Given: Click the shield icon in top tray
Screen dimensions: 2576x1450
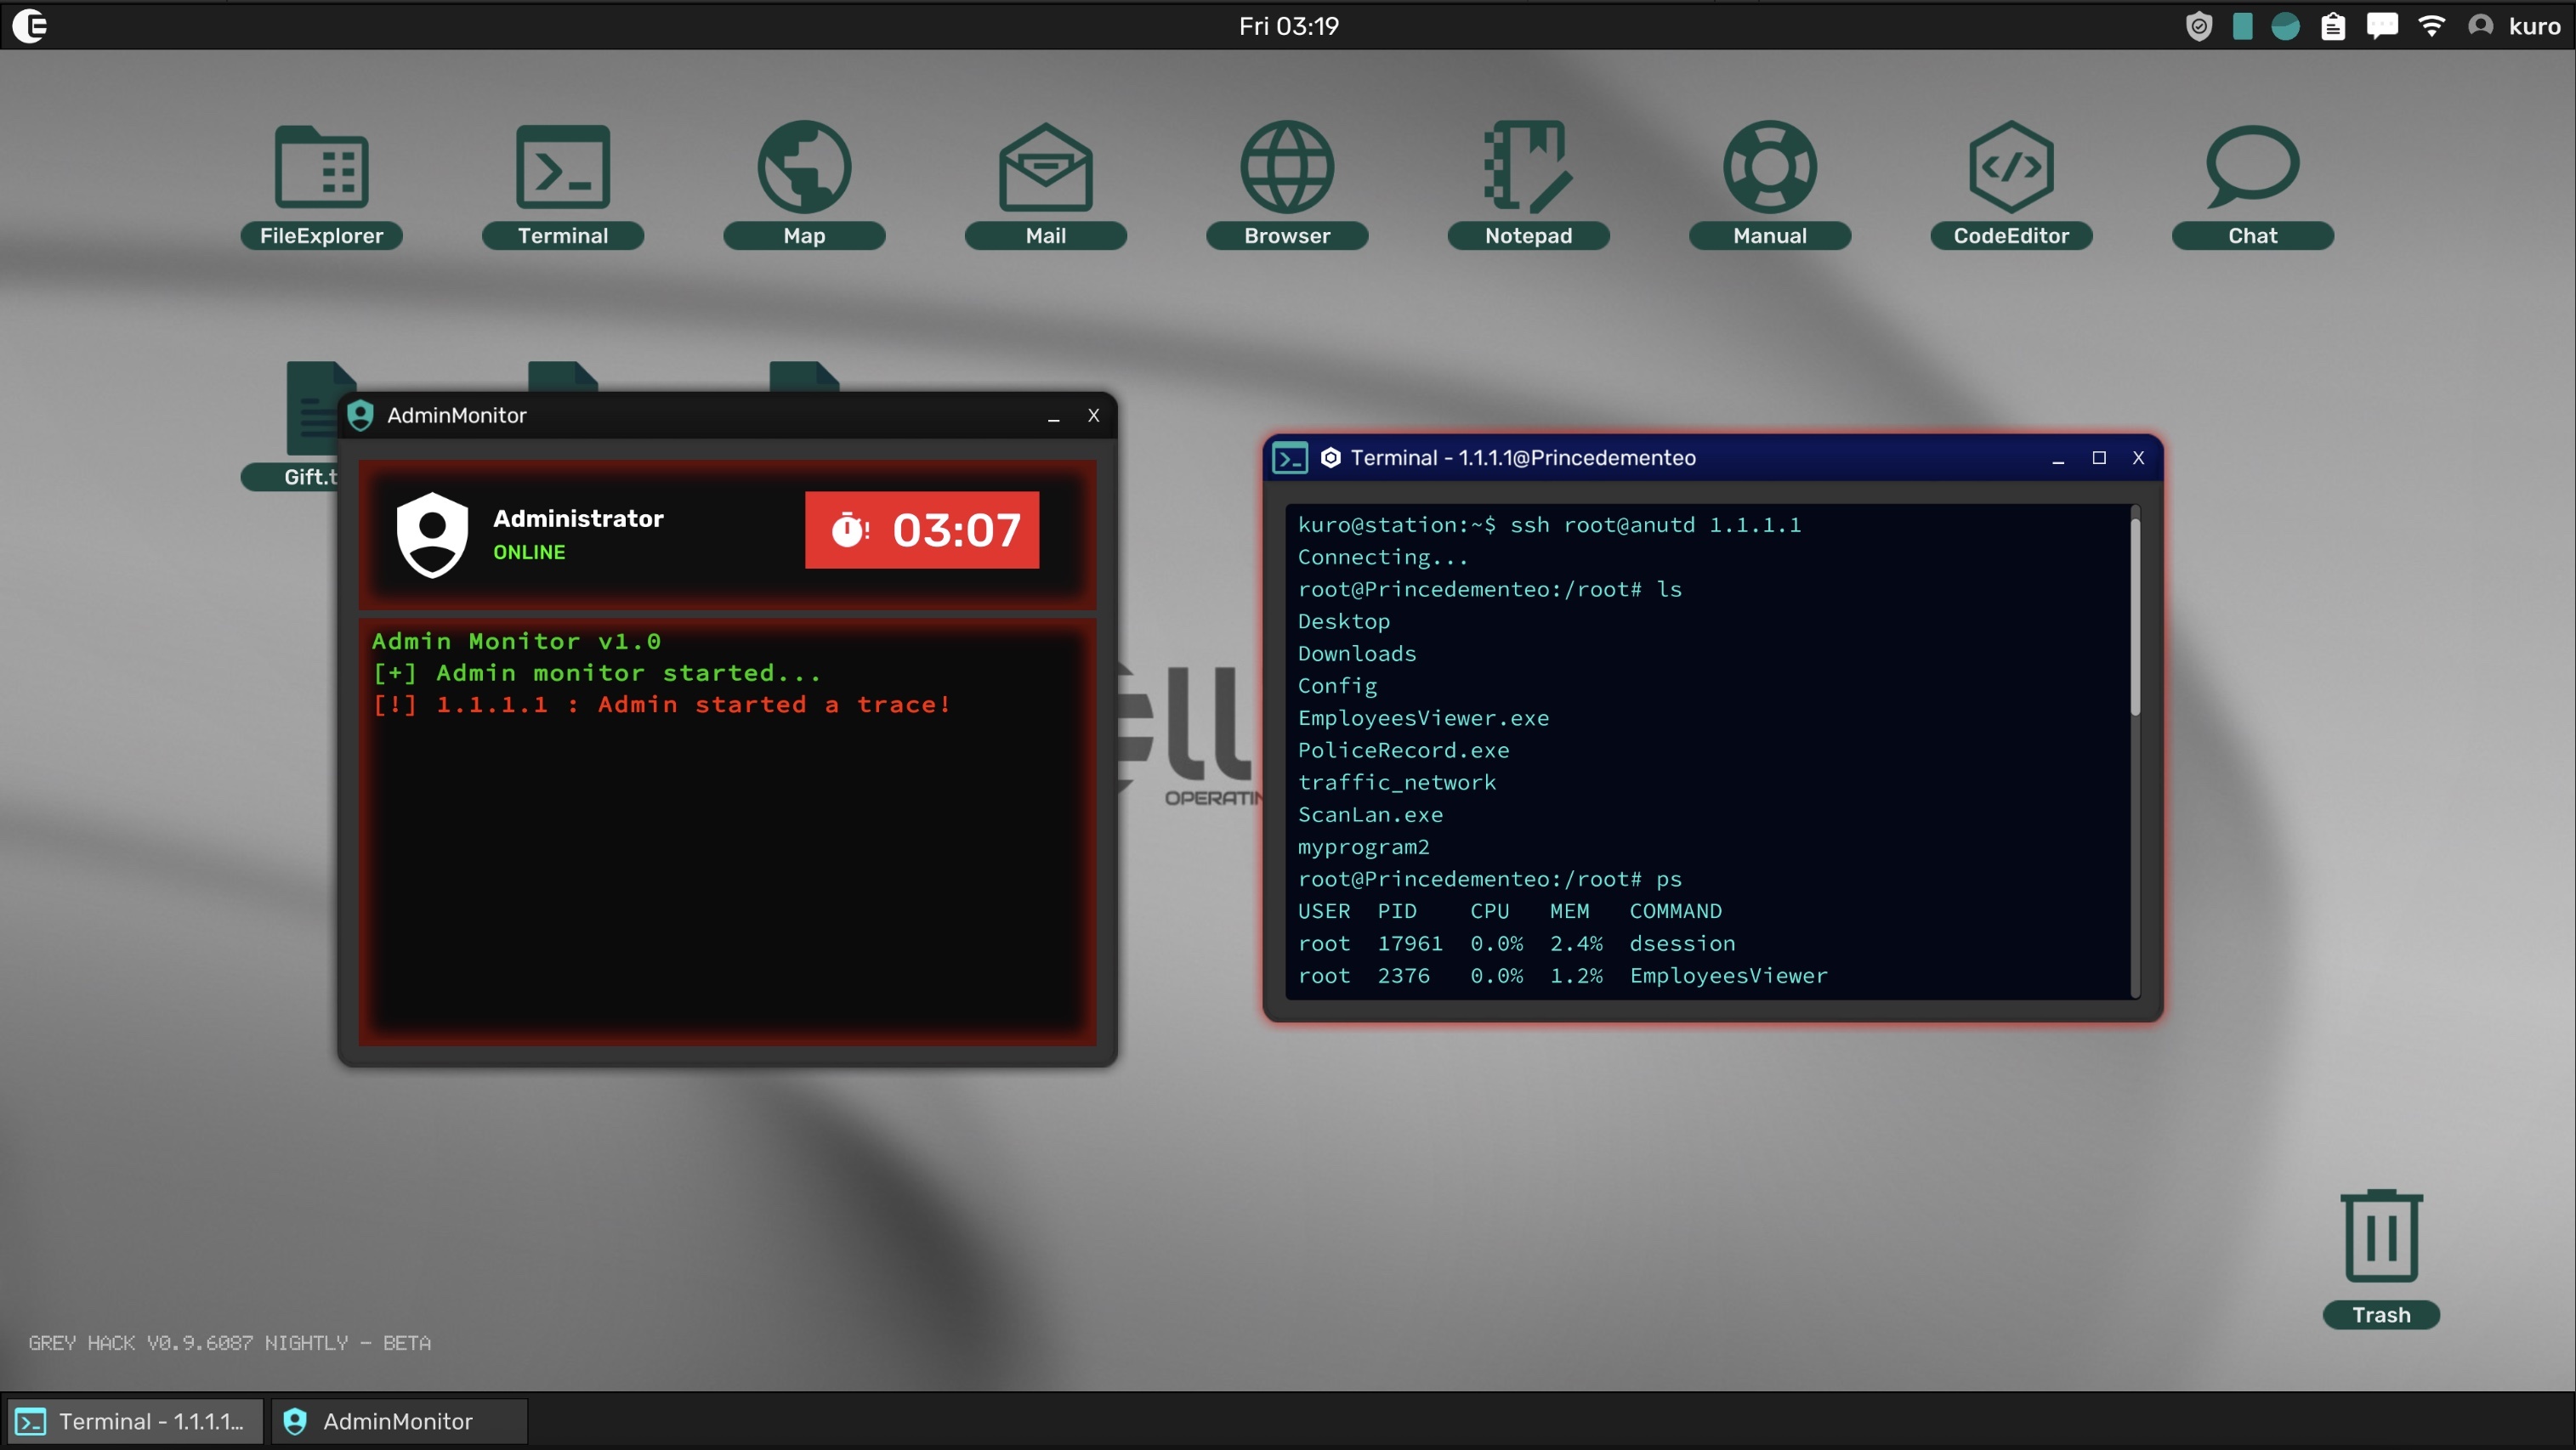Looking at the screenshot, I should coord(2198,26).
